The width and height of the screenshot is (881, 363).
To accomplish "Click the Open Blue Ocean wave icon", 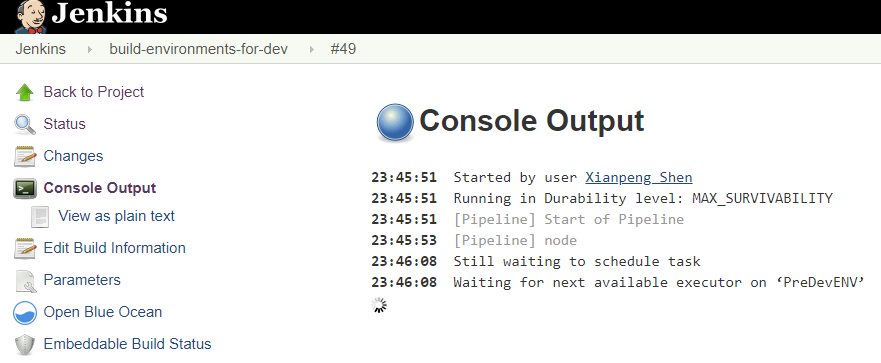I will pos(25,312).
